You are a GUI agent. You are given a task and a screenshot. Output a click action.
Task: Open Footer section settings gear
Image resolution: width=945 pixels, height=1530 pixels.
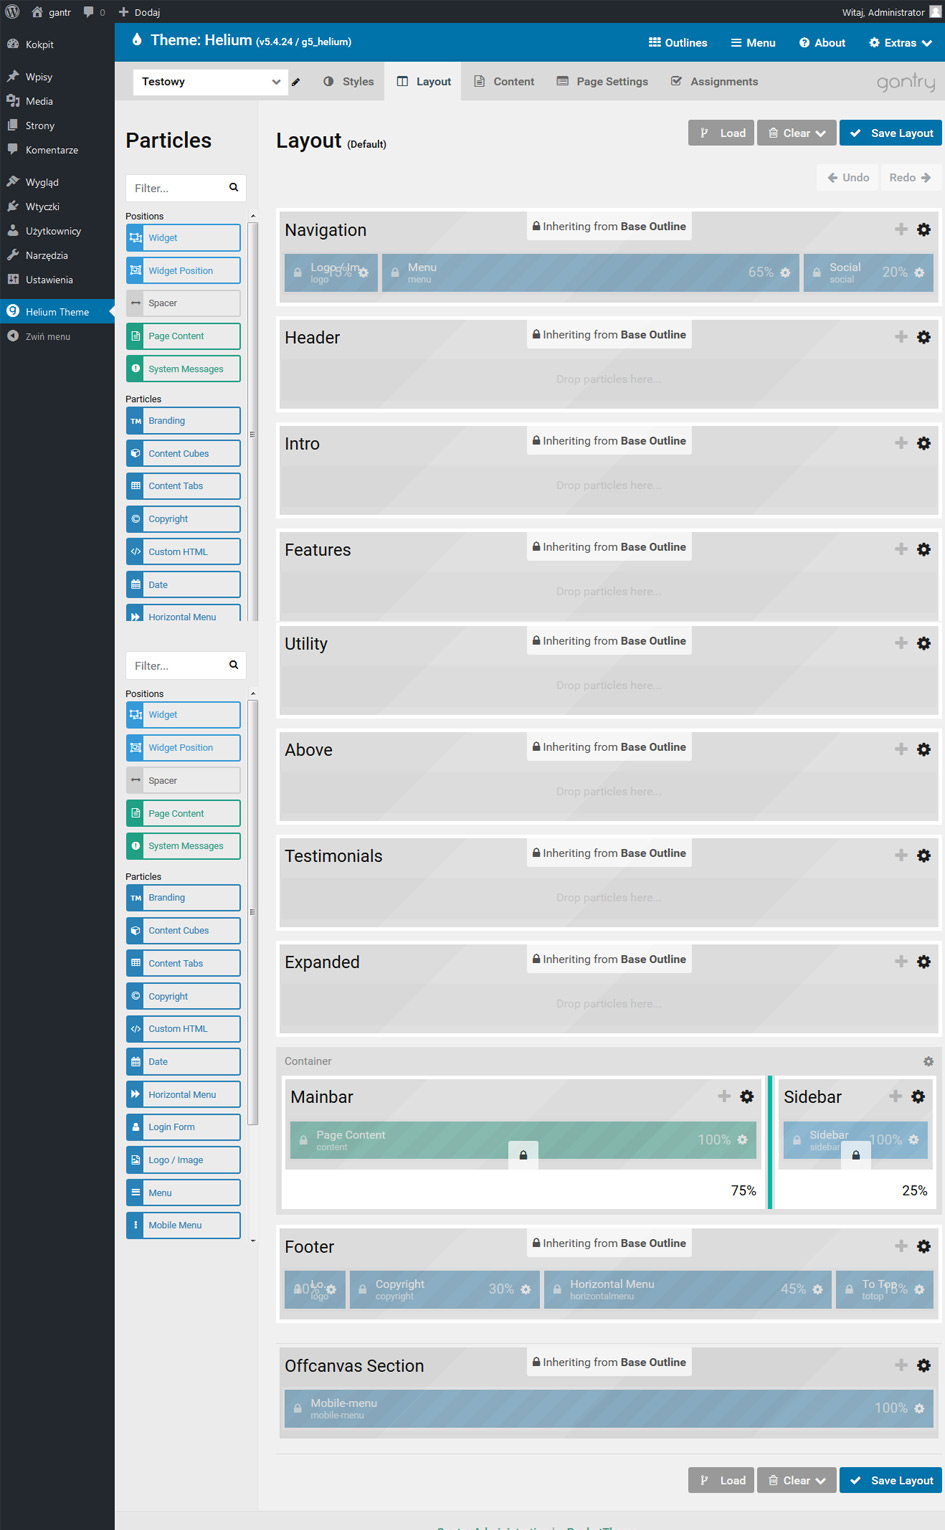coord(924,1247)
